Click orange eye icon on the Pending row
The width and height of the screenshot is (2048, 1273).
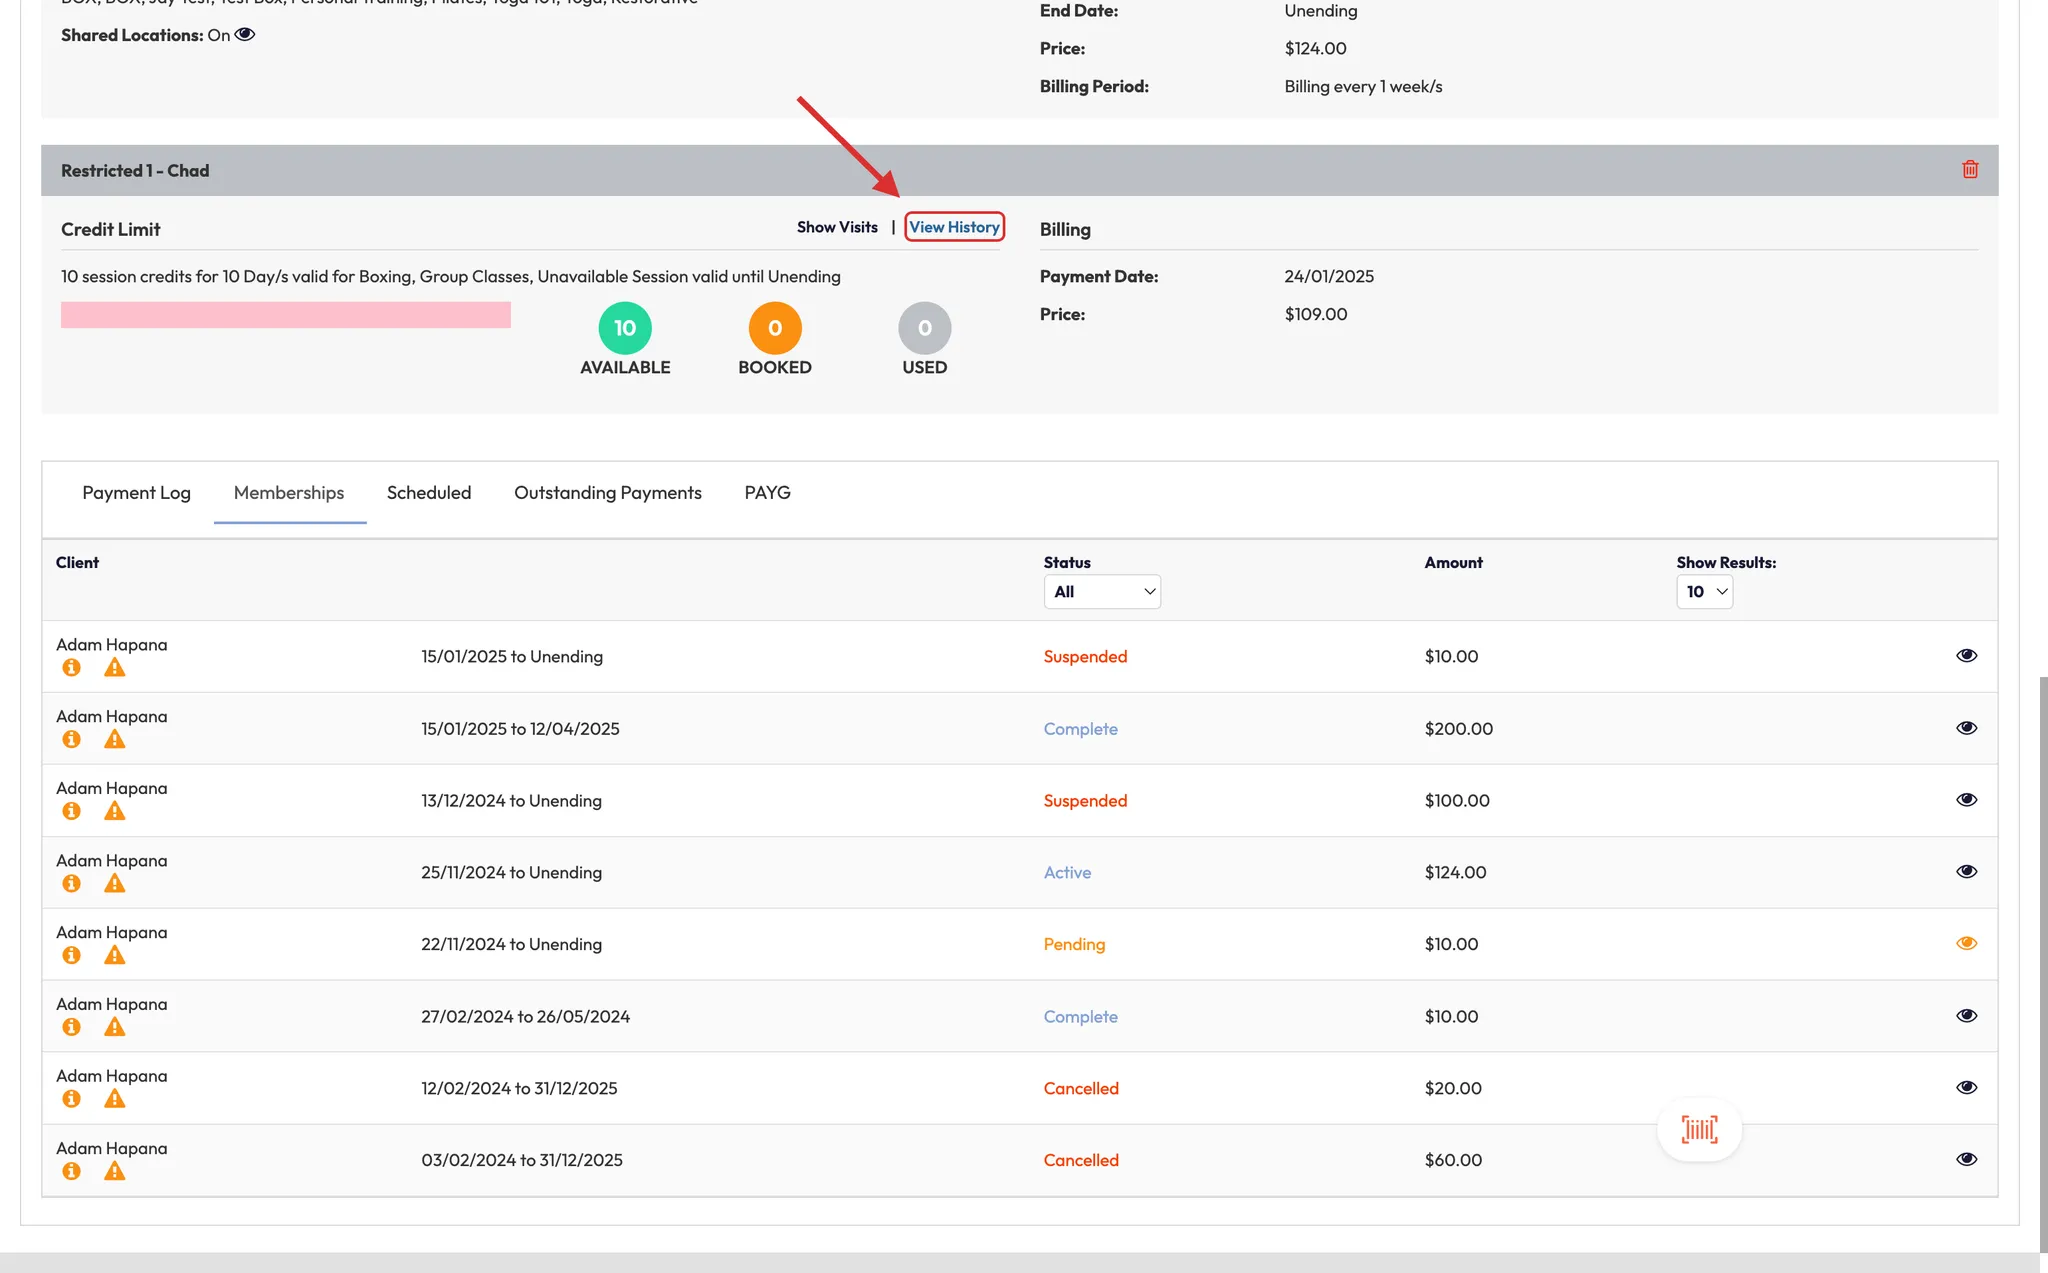pyautogui.click(x=1966, y=943)
